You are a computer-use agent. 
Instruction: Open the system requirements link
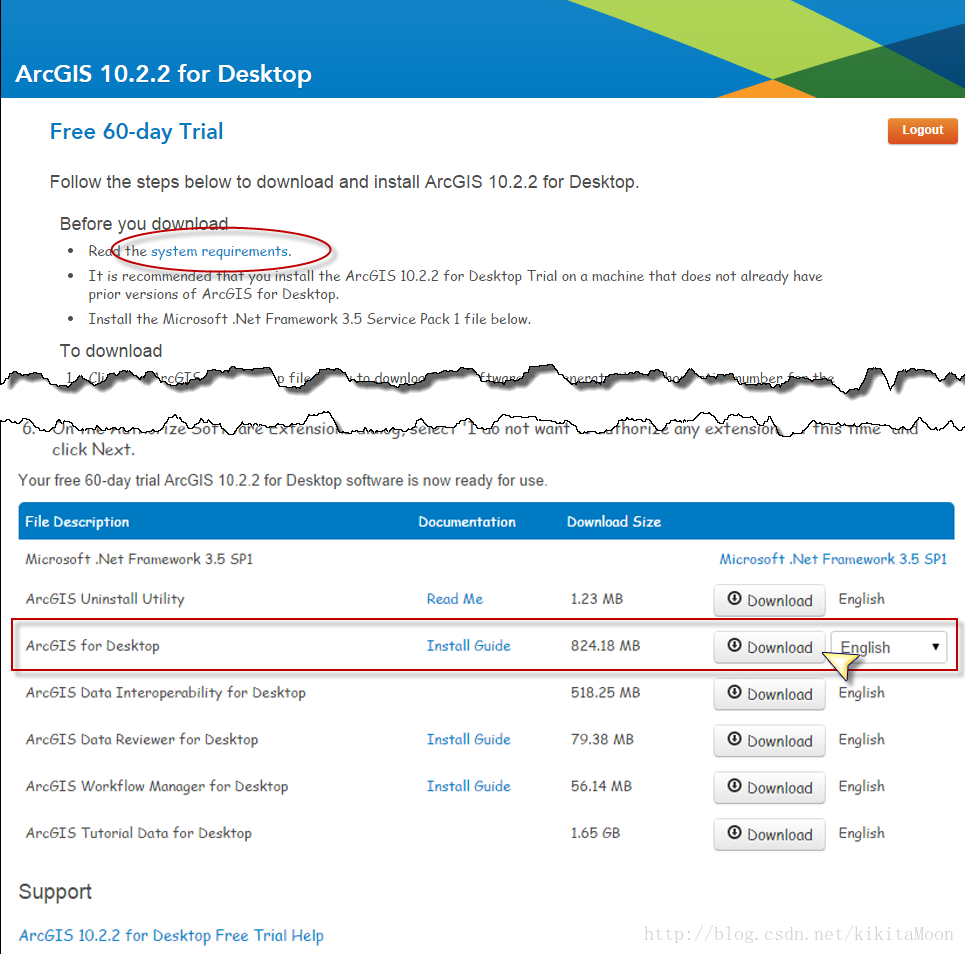click(220, 251)
